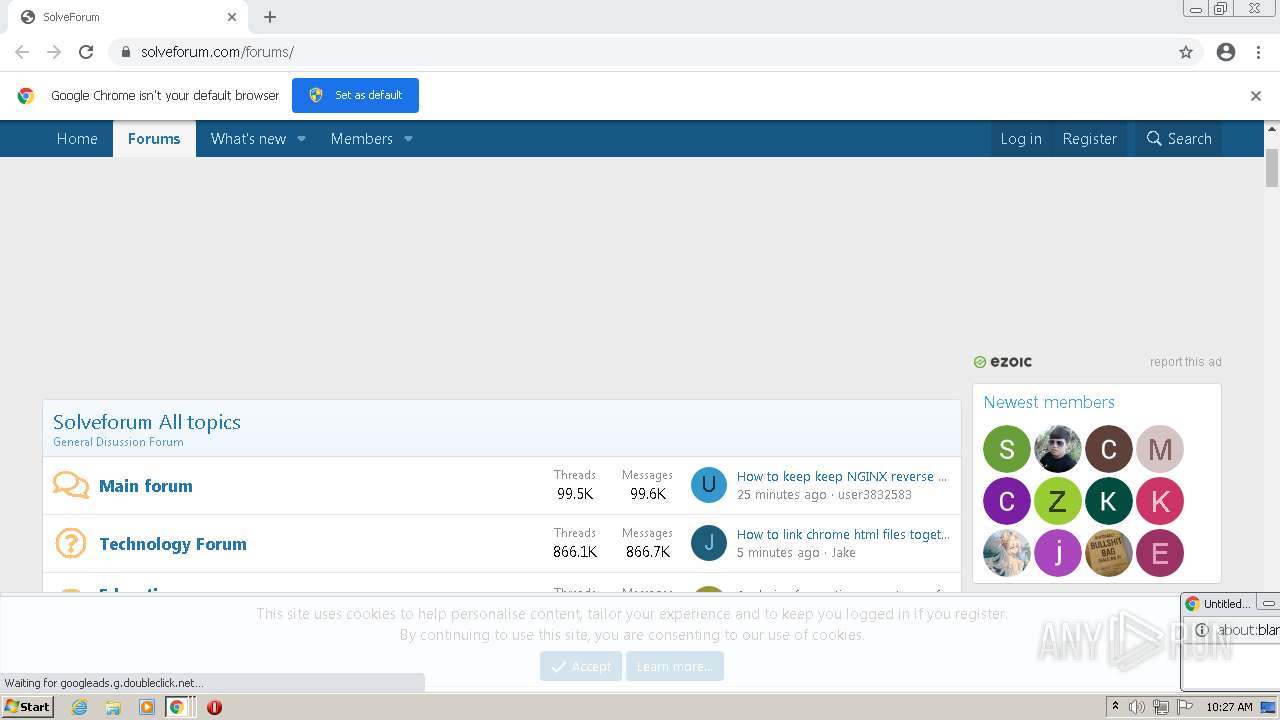Click the J avatar in Technology Forum row
Image resolution: width=1280 pixels, height=720 pixels.
709,543
